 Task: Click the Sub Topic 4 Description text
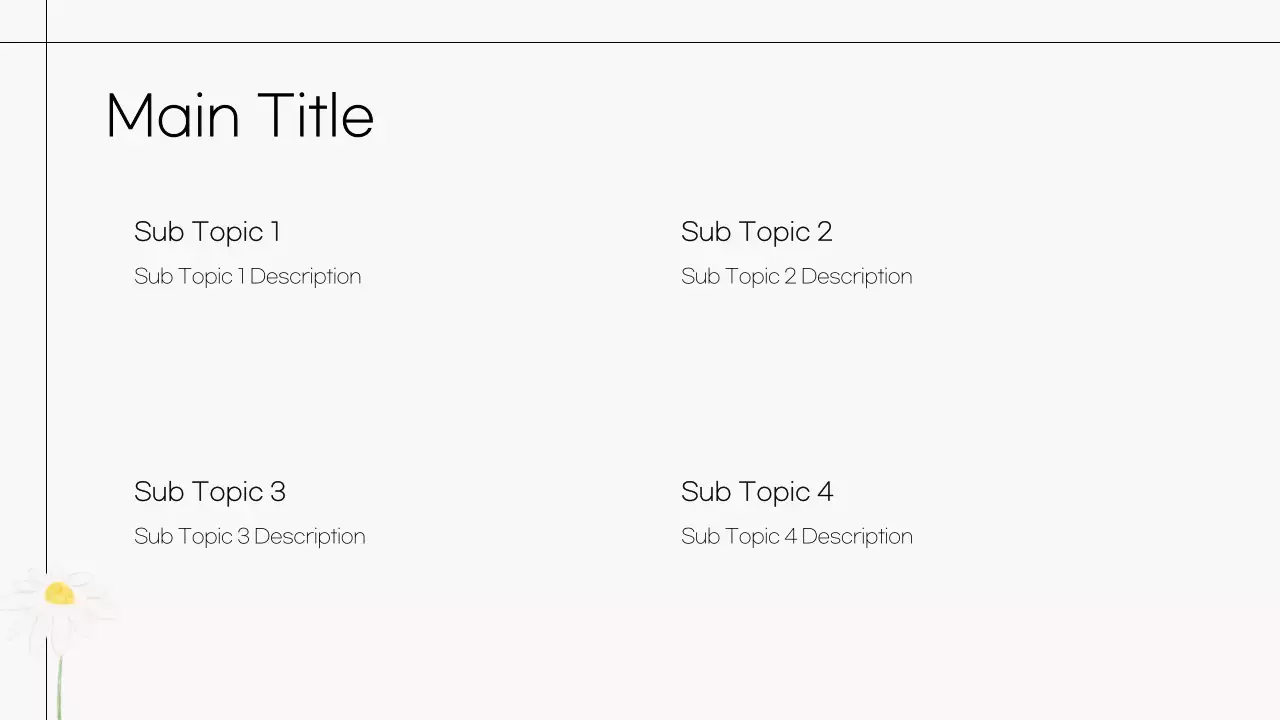pos(796,536)
